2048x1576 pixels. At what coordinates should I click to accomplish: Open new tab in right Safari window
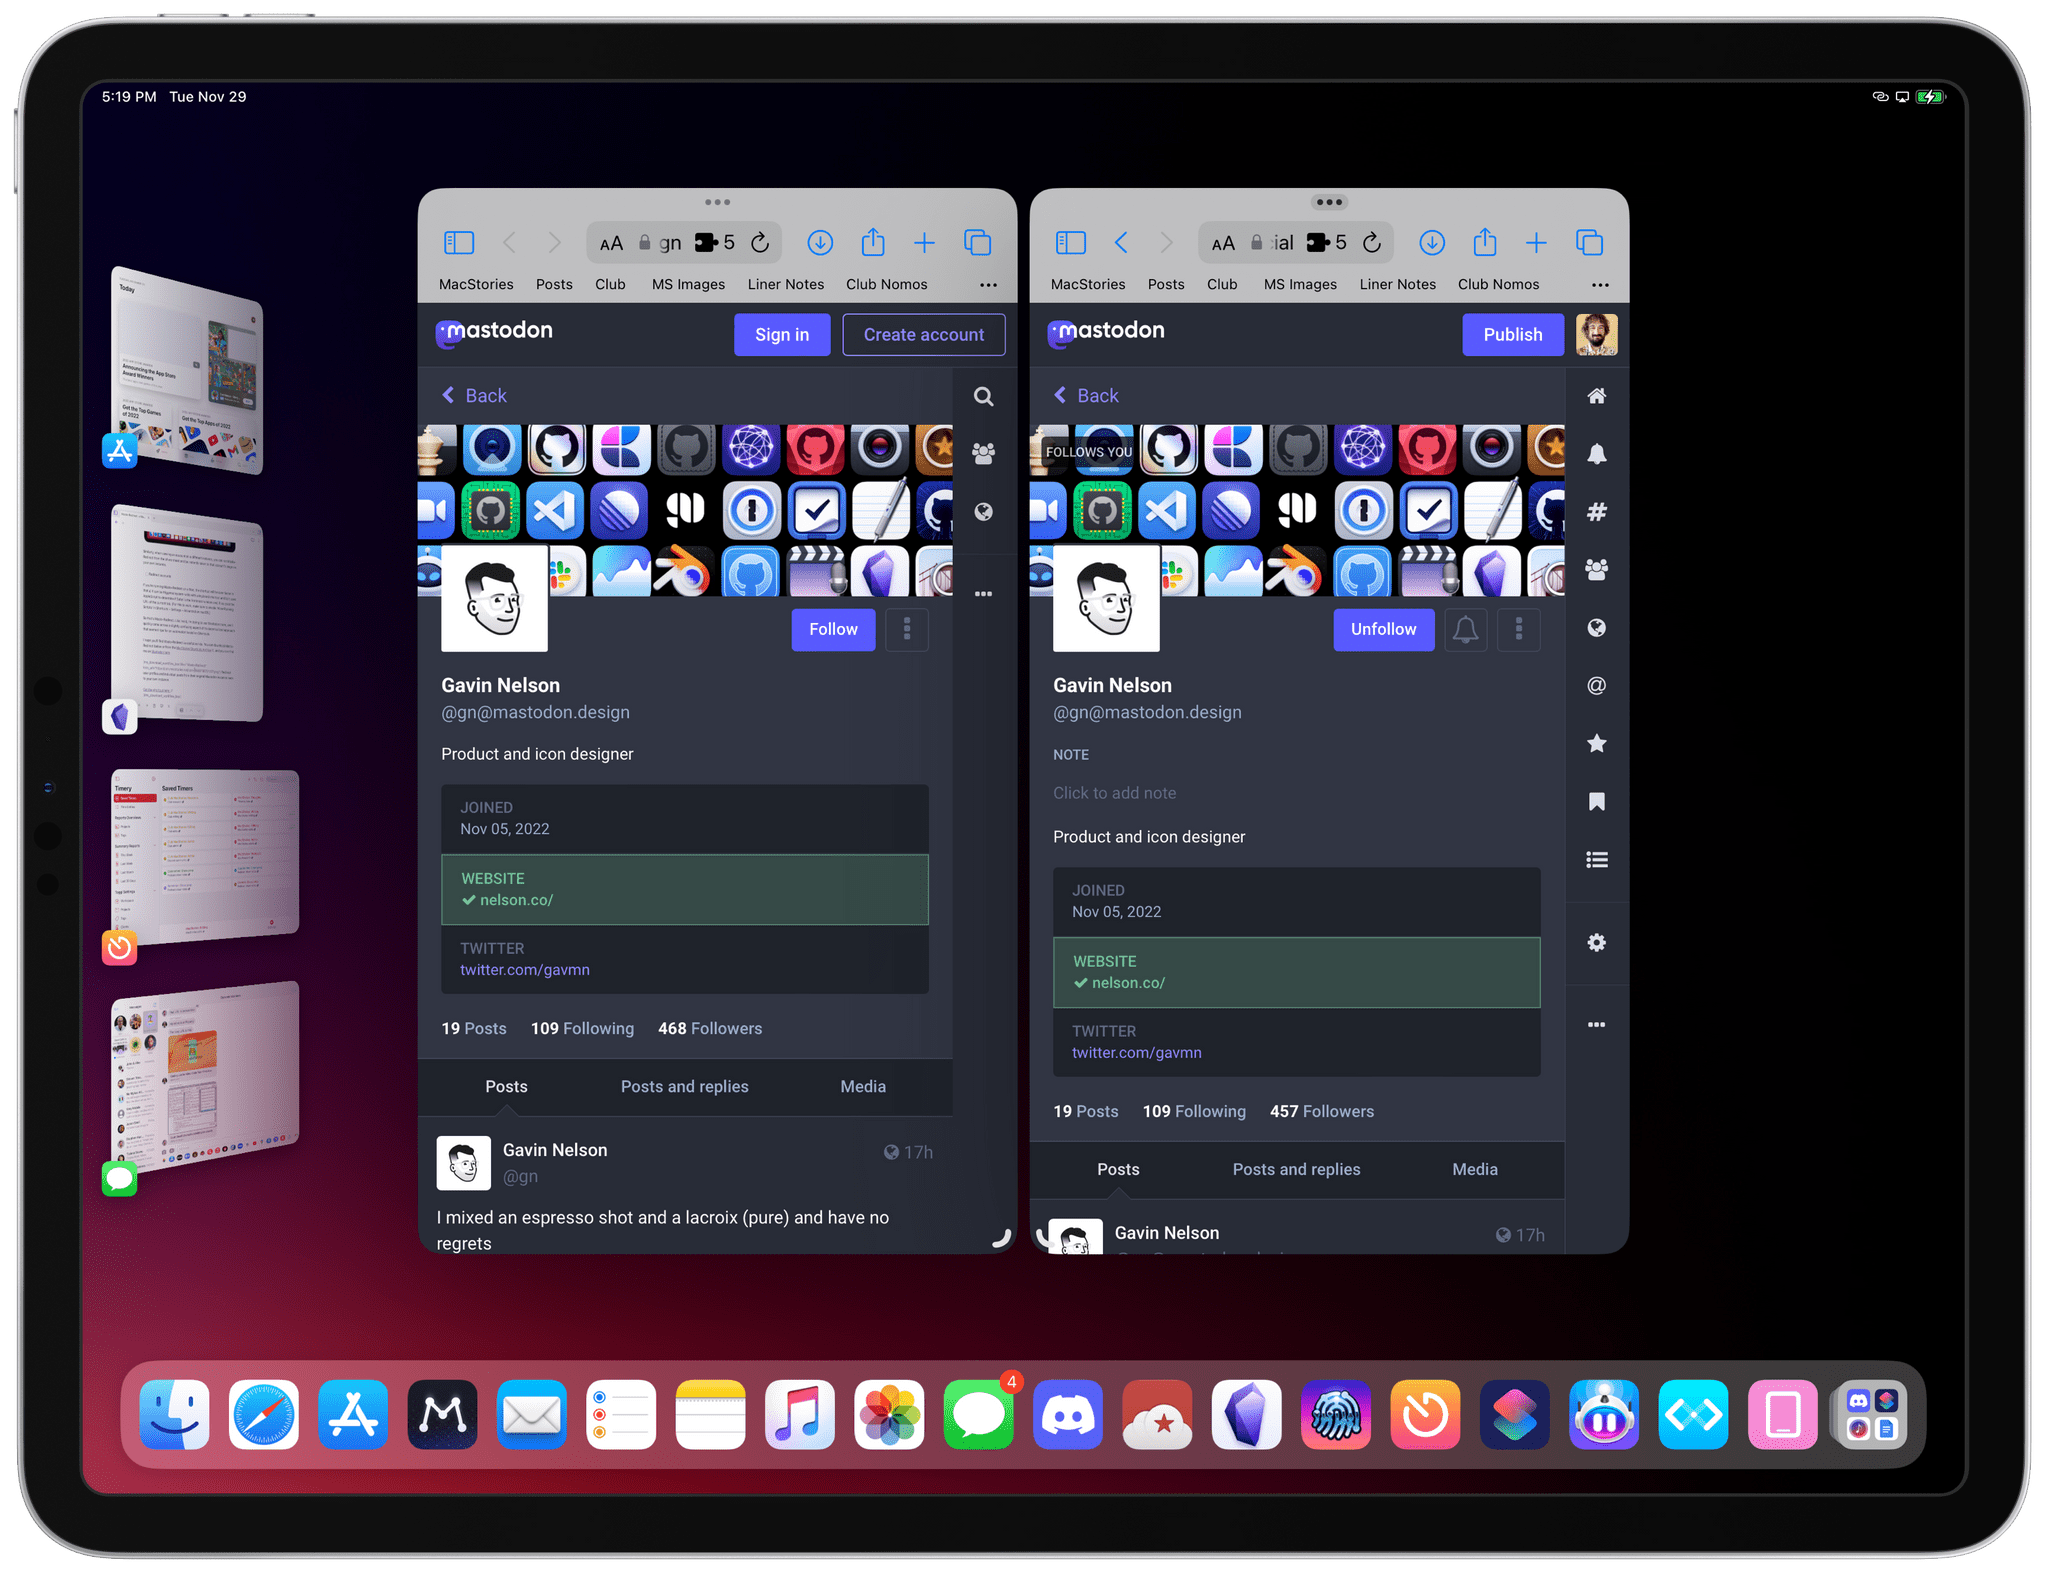[1536, 242]
